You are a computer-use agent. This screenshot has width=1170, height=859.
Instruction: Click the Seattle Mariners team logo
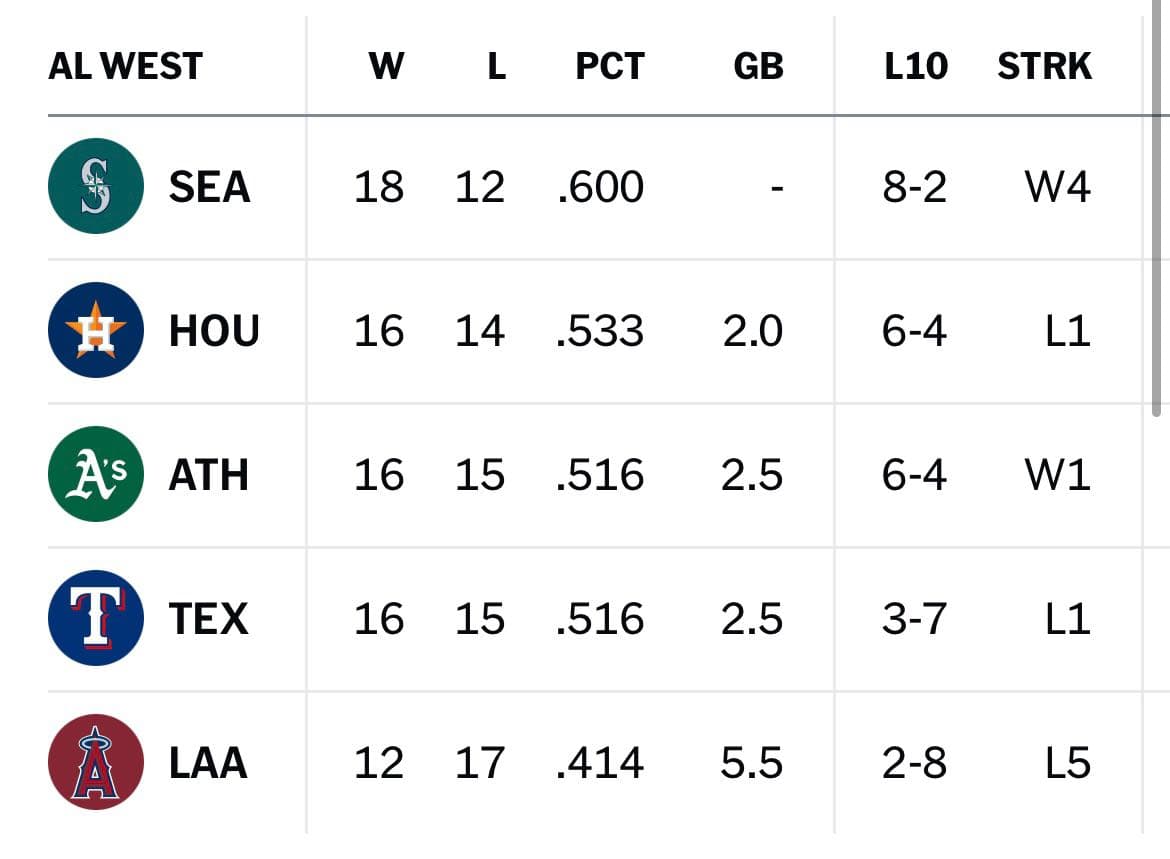point(96,187)
